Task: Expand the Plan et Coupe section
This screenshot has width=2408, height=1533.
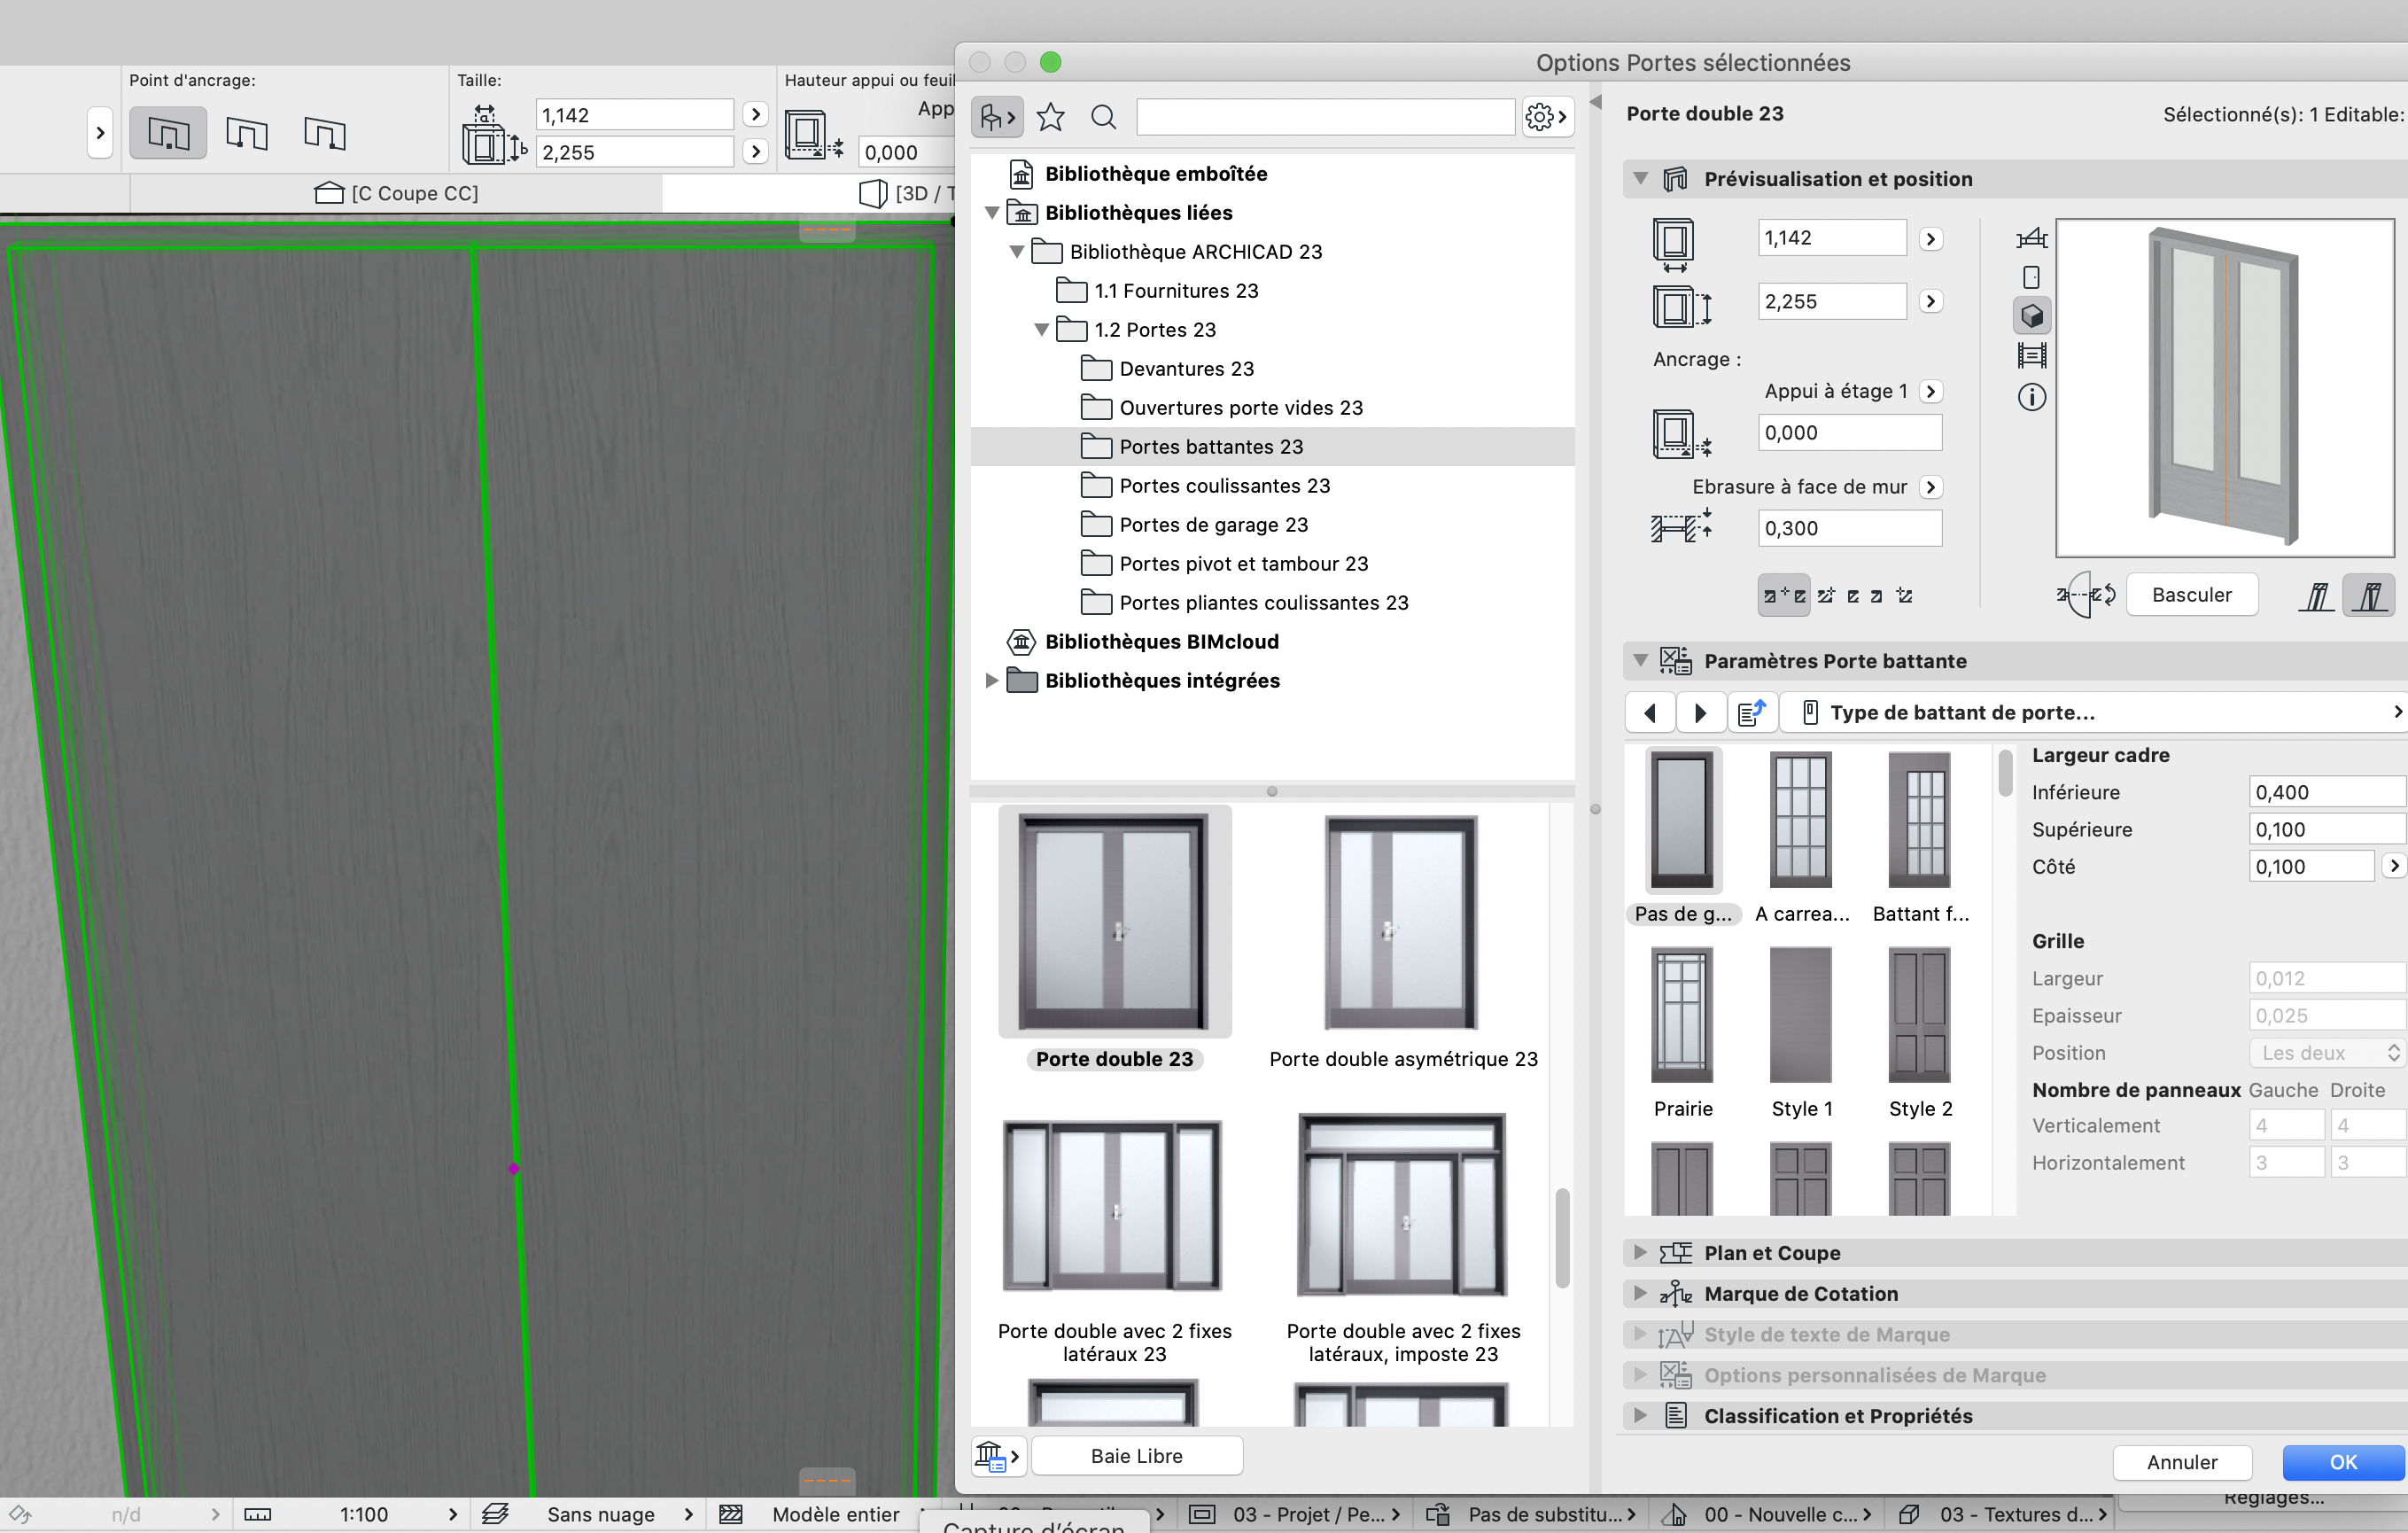Action: pos(1640,1252)
